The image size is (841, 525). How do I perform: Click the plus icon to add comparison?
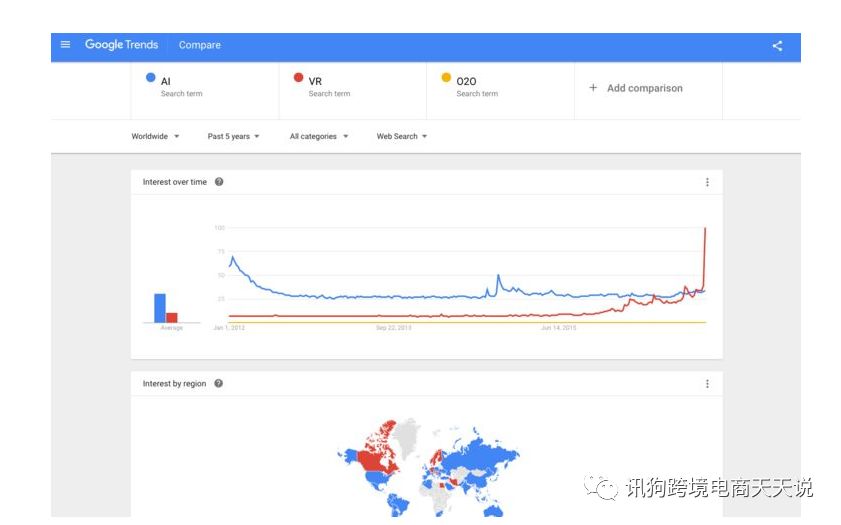click(x=593, y=88)
